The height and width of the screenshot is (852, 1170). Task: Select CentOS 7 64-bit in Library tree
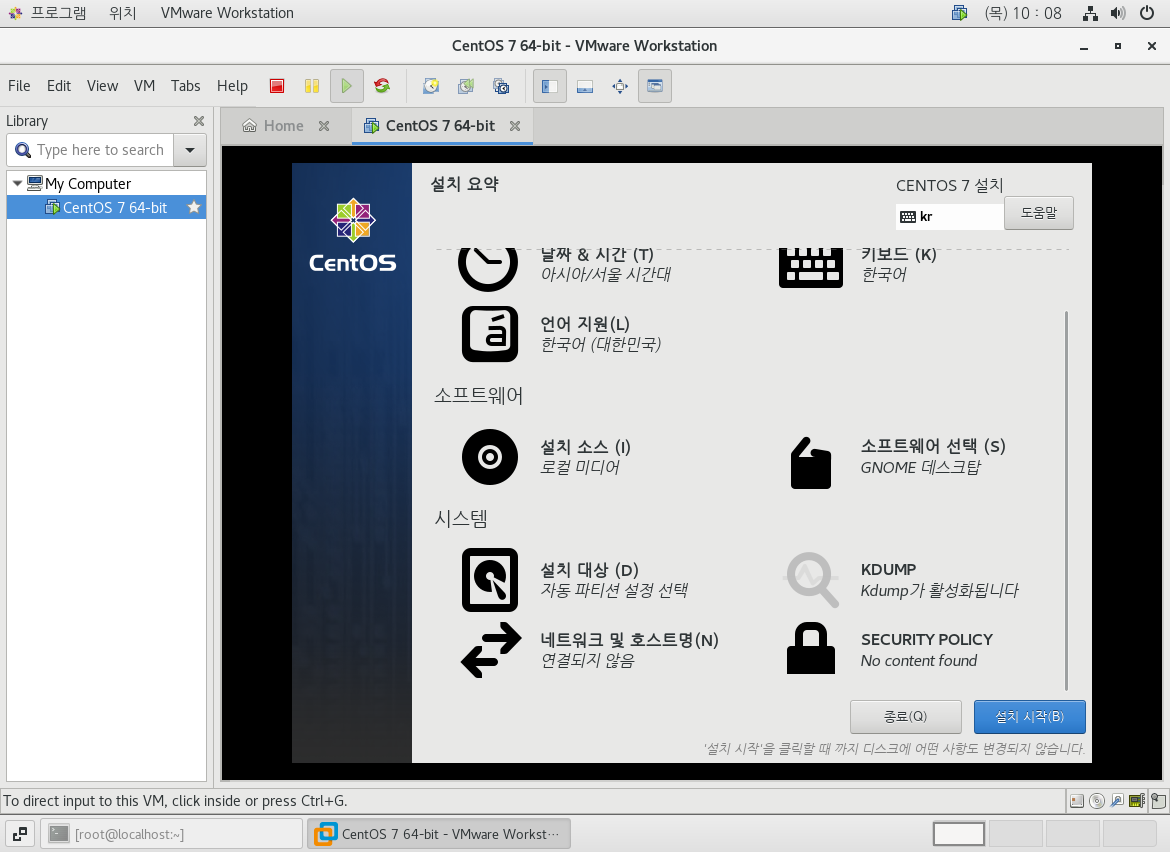(x=106, y=207)
